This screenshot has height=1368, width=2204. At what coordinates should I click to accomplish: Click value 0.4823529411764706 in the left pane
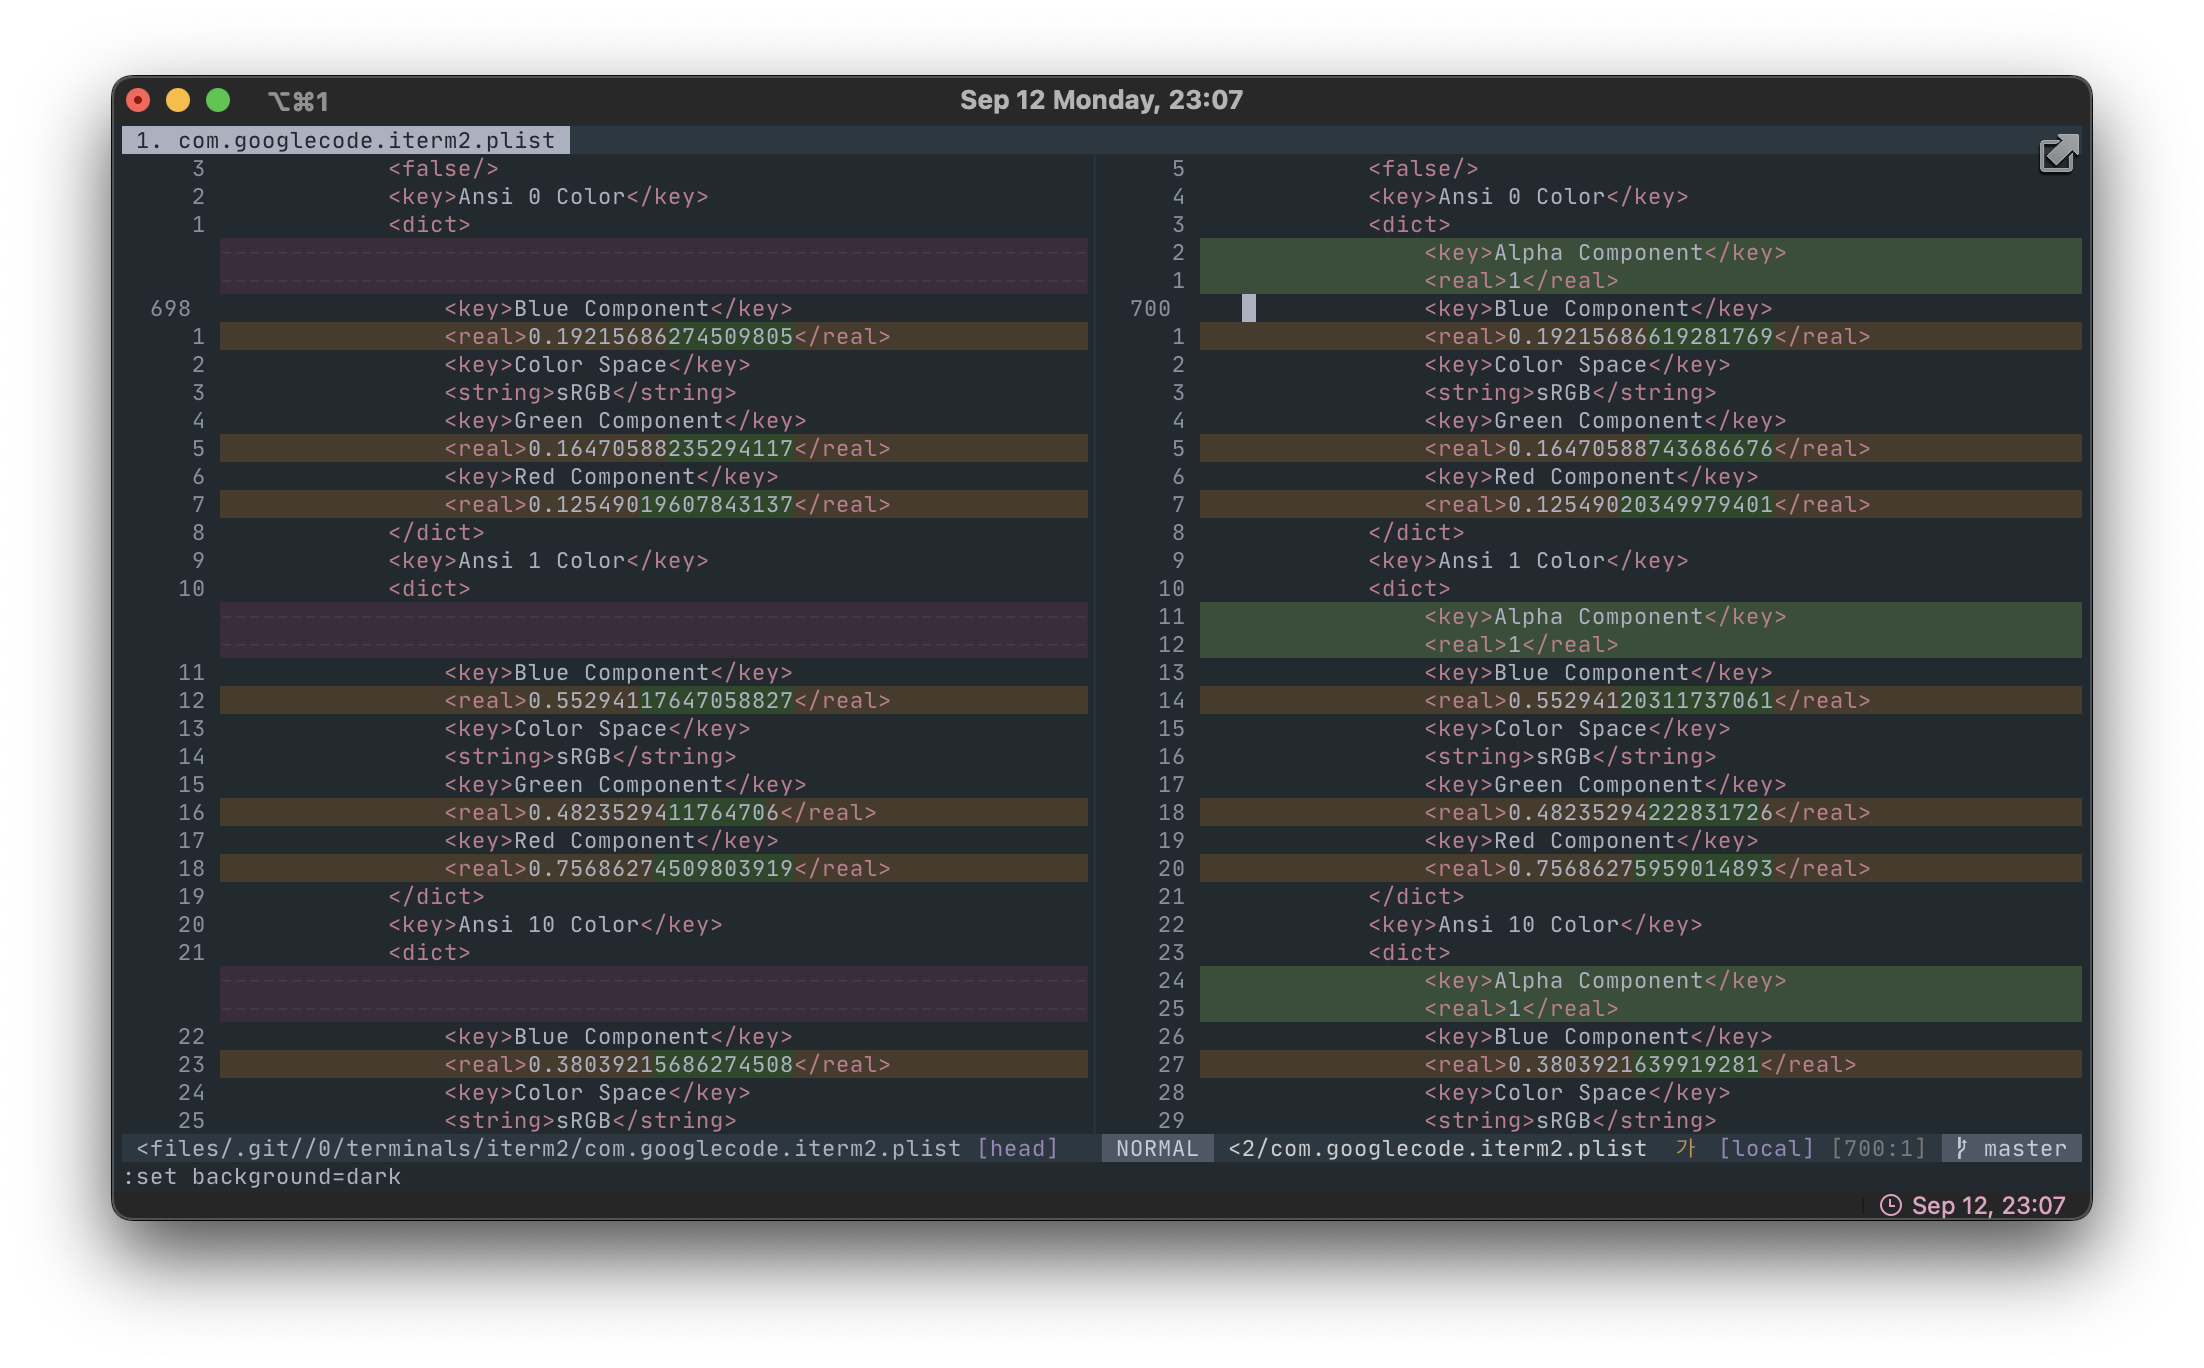point(653,812)
